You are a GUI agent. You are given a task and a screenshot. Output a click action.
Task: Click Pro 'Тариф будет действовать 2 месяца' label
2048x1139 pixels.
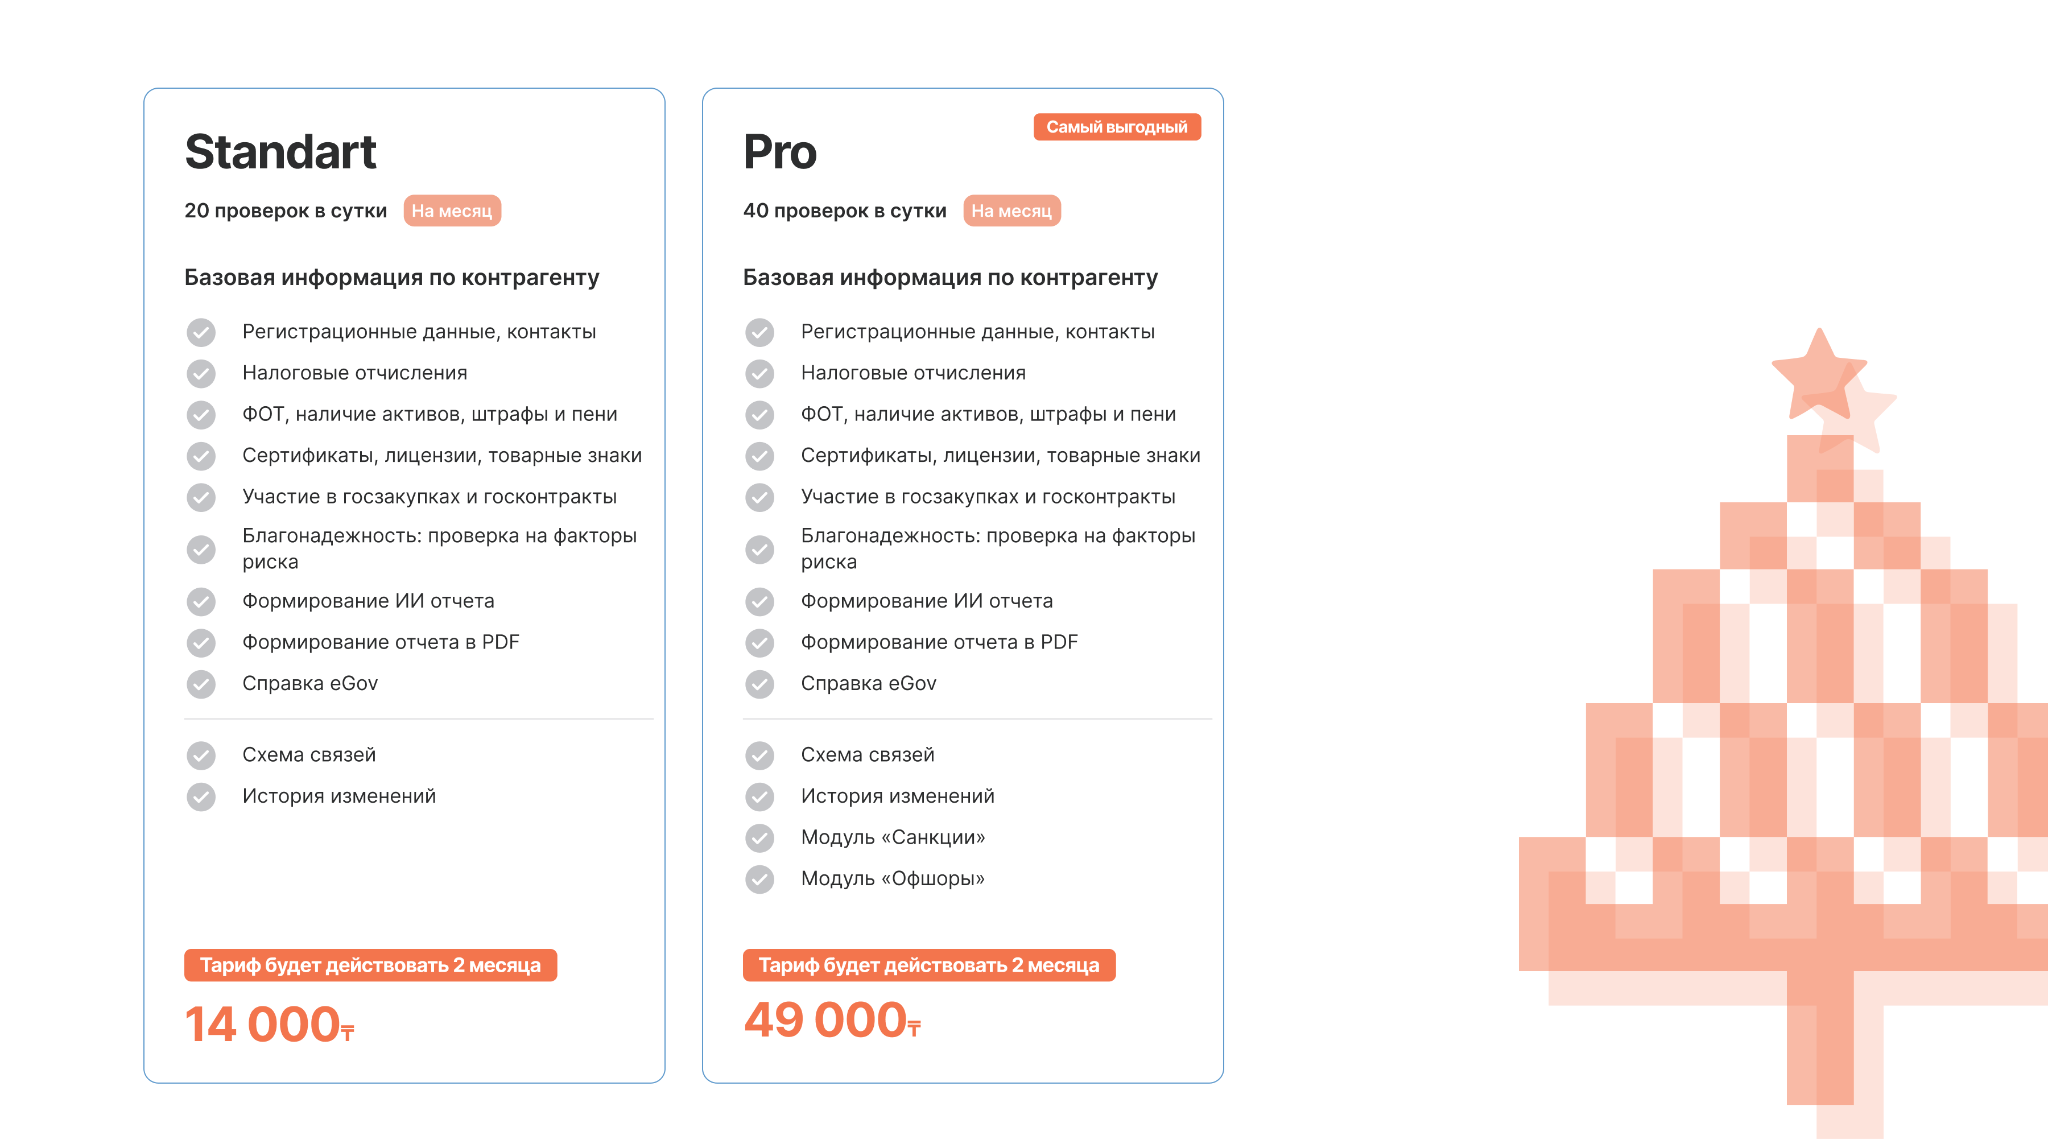(x=929, y=965)
